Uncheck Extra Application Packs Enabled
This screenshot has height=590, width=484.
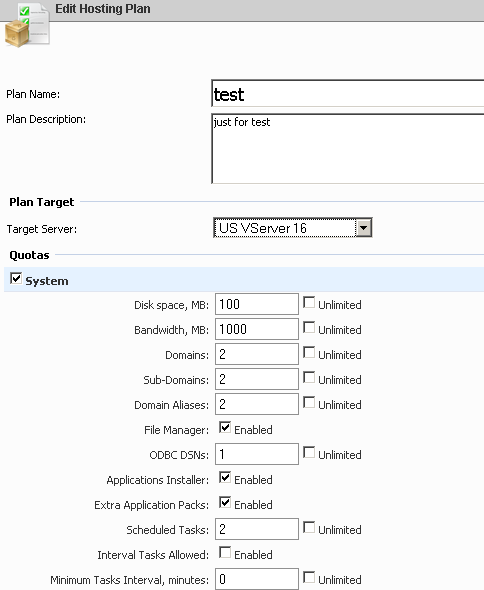225,502
